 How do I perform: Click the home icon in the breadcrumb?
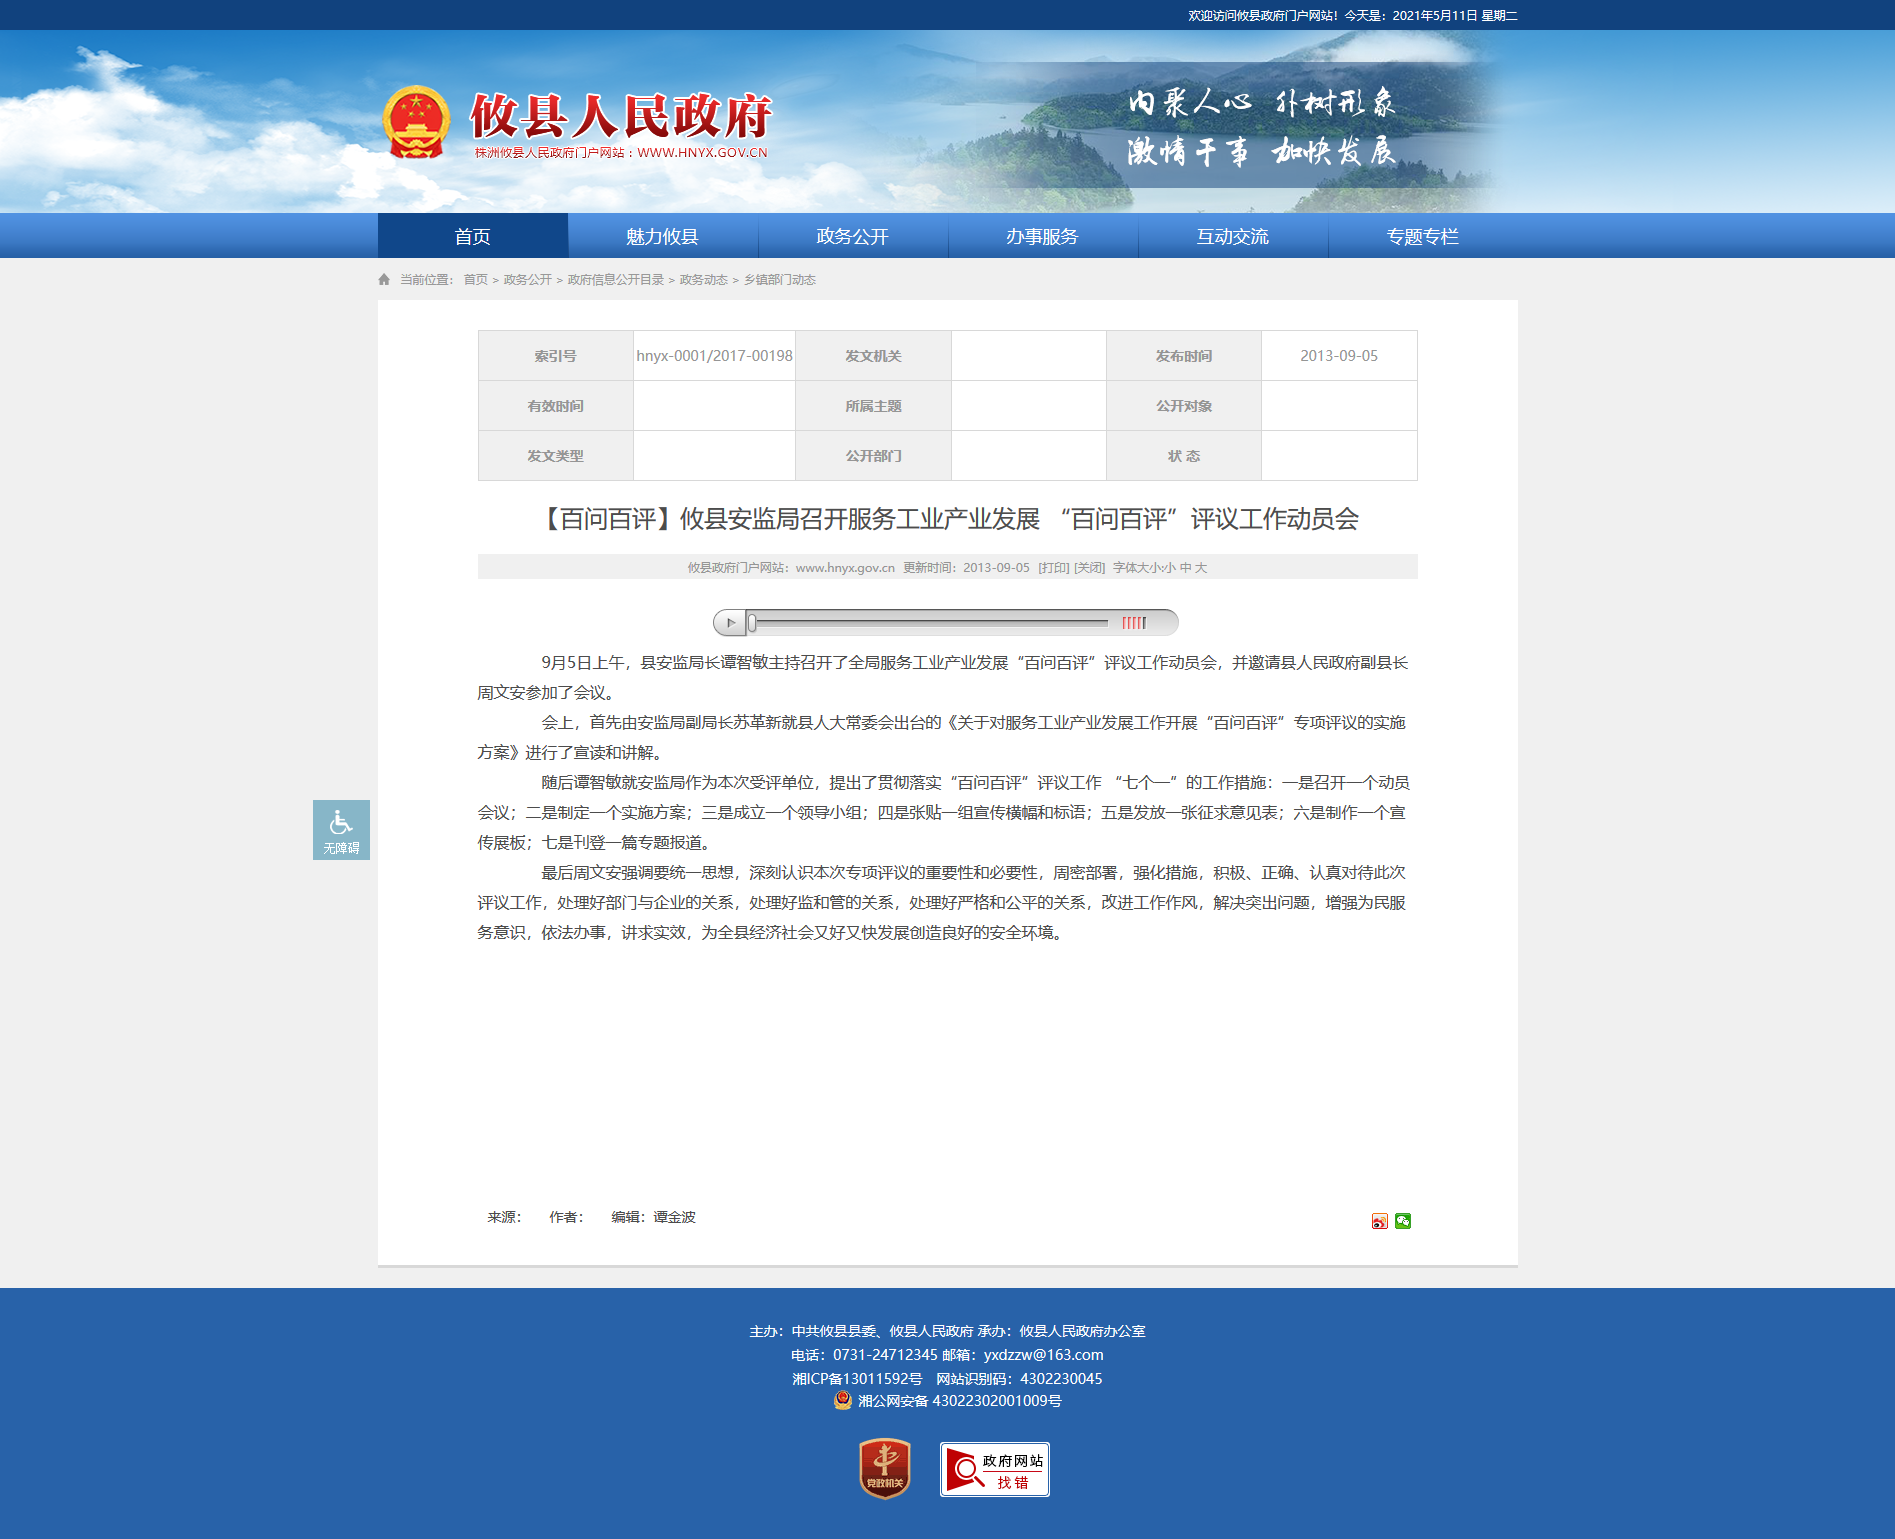tap(384, 280)
